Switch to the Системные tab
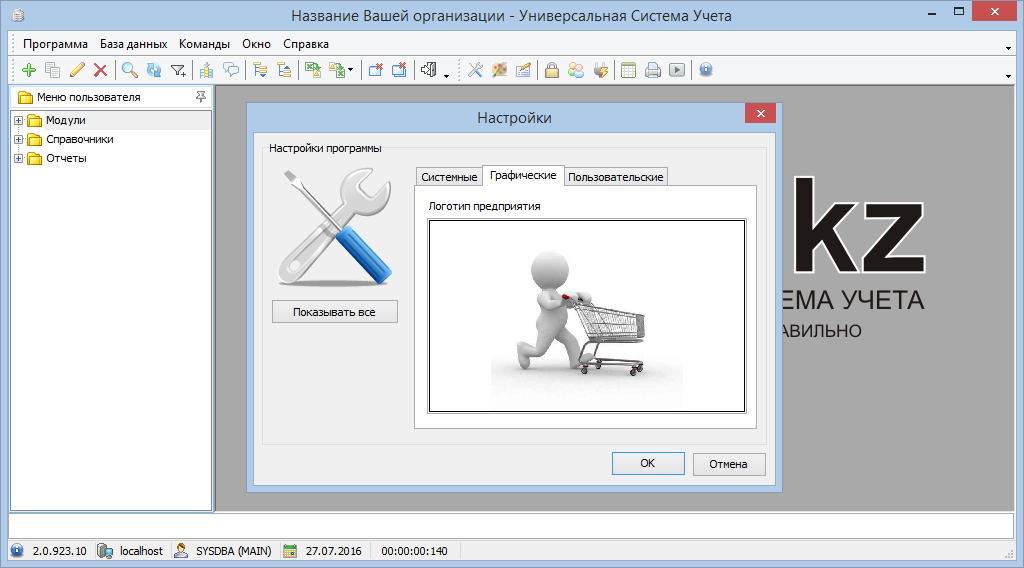1024x568 pixels. pyautogui.click(x=448, y=177)
